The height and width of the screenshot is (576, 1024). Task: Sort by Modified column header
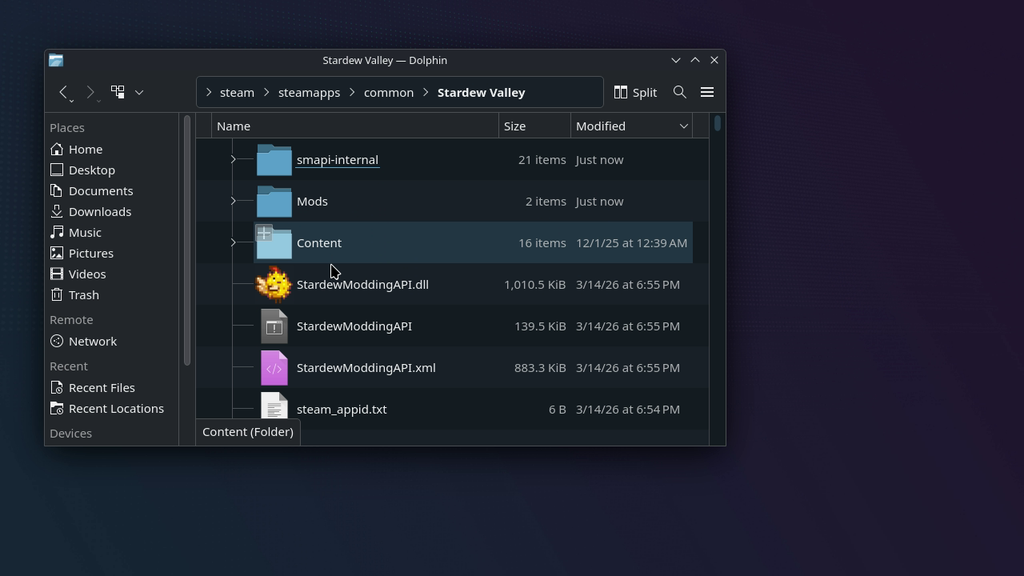click(632, 126)
